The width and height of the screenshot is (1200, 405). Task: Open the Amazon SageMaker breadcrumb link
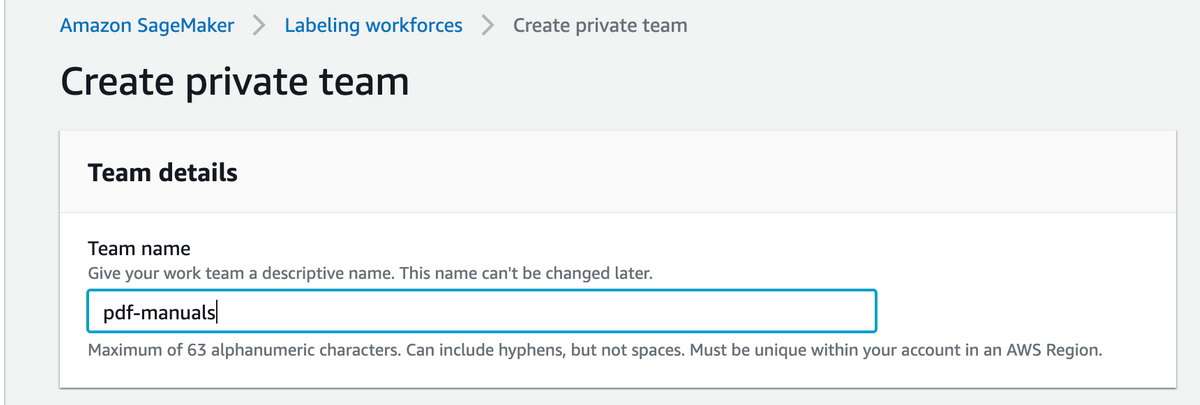point(147,25)
